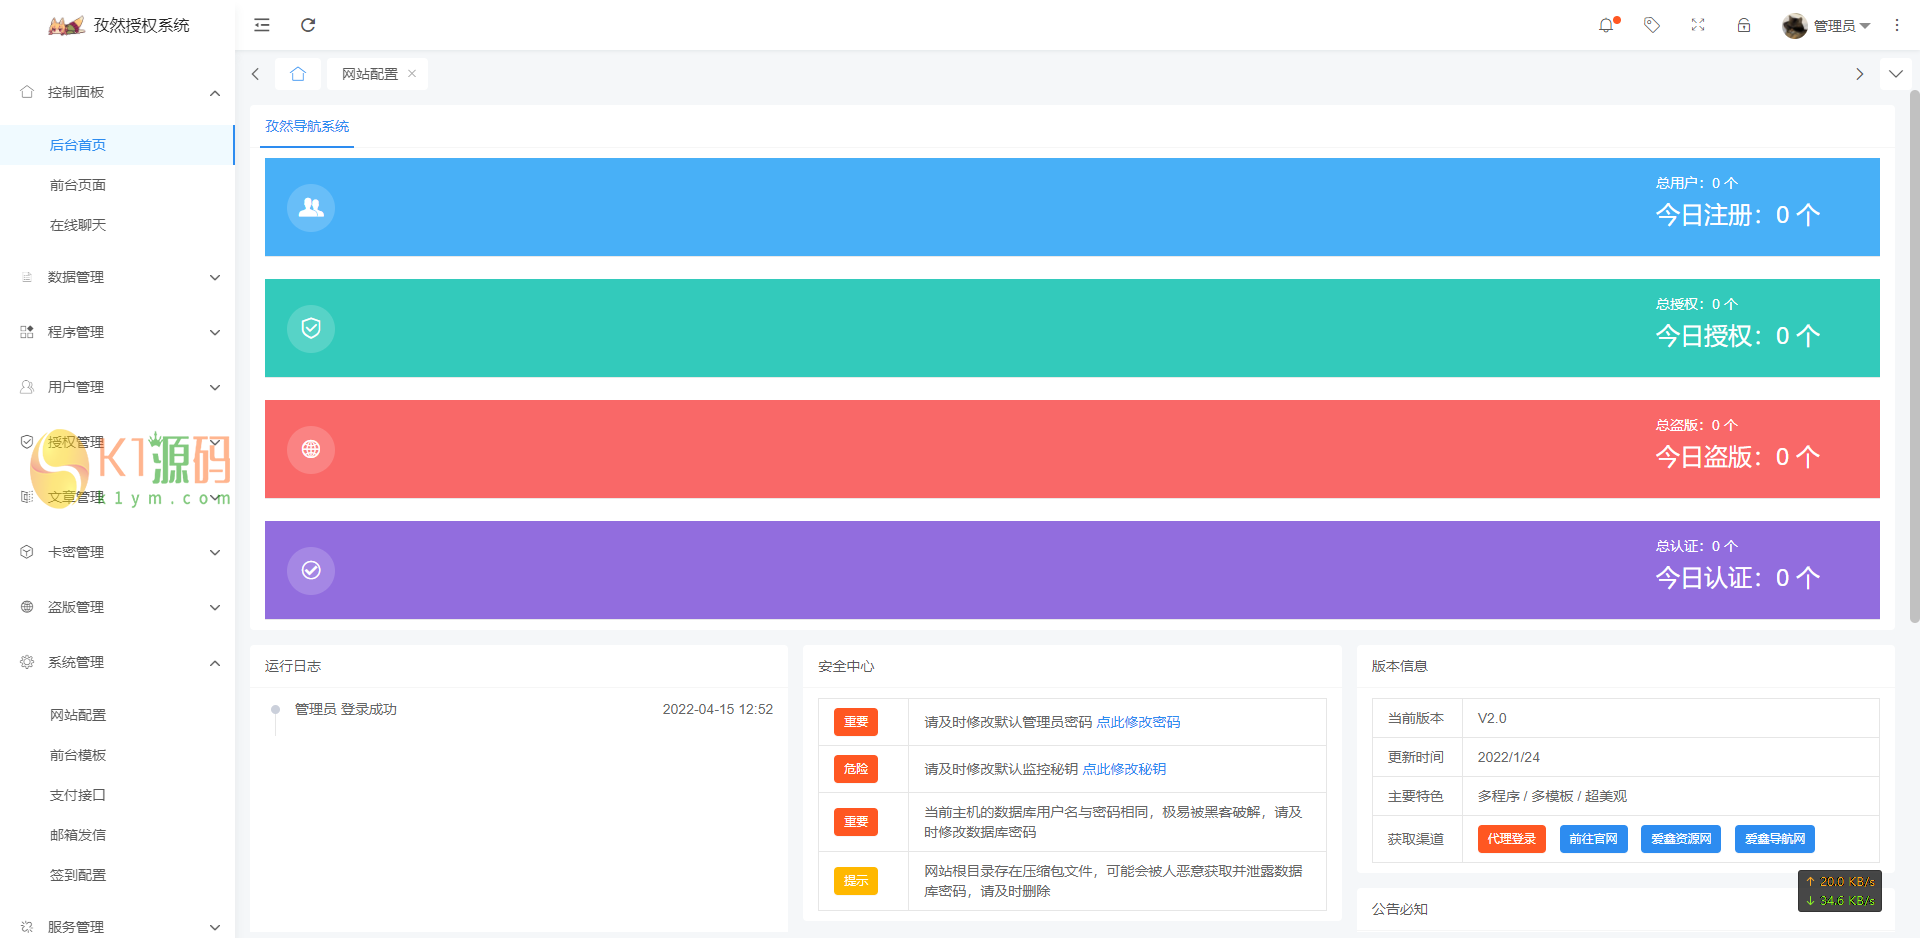Image resolution: width=1920 pixels, height=938 pixels.
Task: Click the lock screen icon
Action: [1744, 25]
